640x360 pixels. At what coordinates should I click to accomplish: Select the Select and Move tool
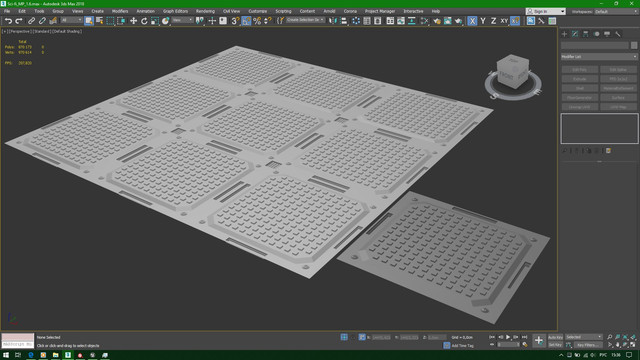coord(133,21)
